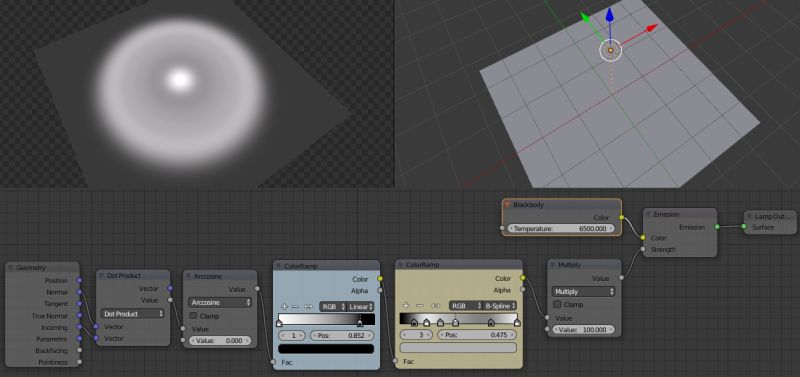This screenshot has height=377, width=800.
Task: Open the Dot Product operation dropdown
Action: (x=133, y=314)
